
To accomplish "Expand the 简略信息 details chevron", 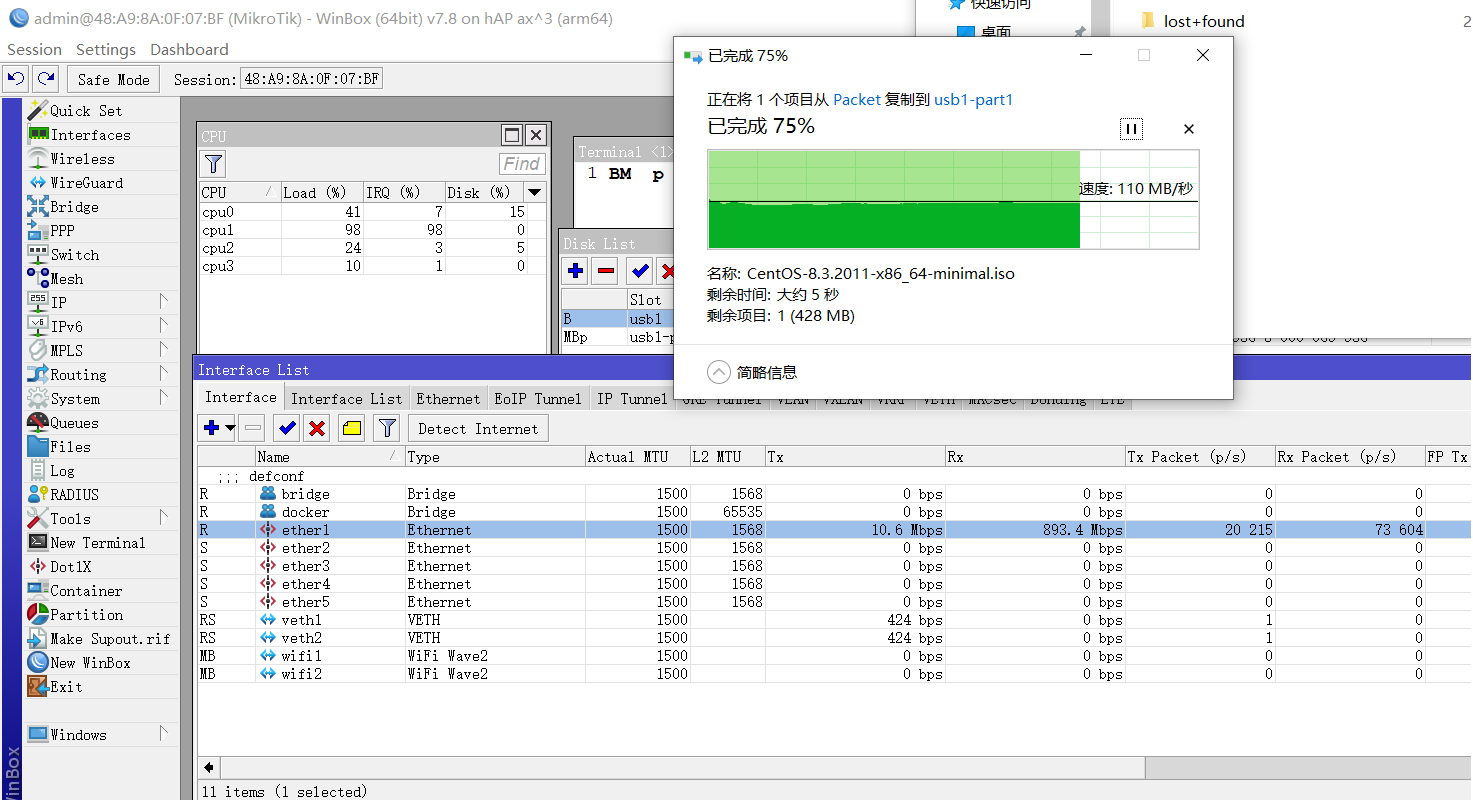I will 719,372.
